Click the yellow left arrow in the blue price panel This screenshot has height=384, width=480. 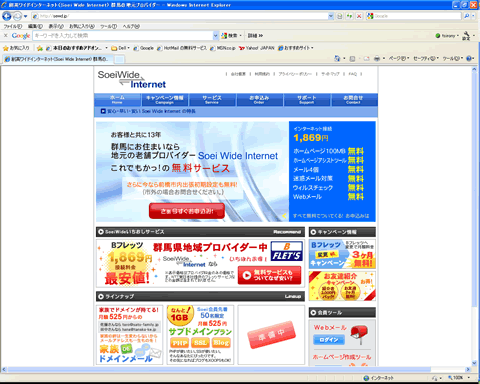tap(284, 216)
